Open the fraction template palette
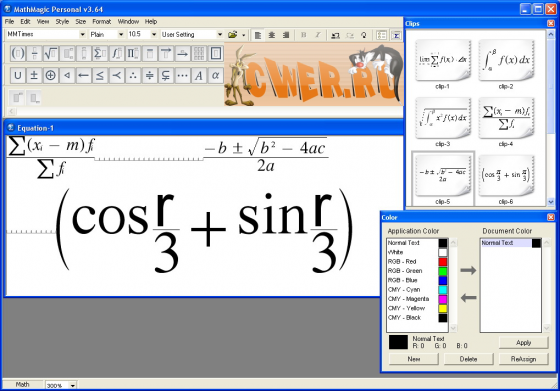The width and height of the screenshot is (560, 391). point(34,54)
